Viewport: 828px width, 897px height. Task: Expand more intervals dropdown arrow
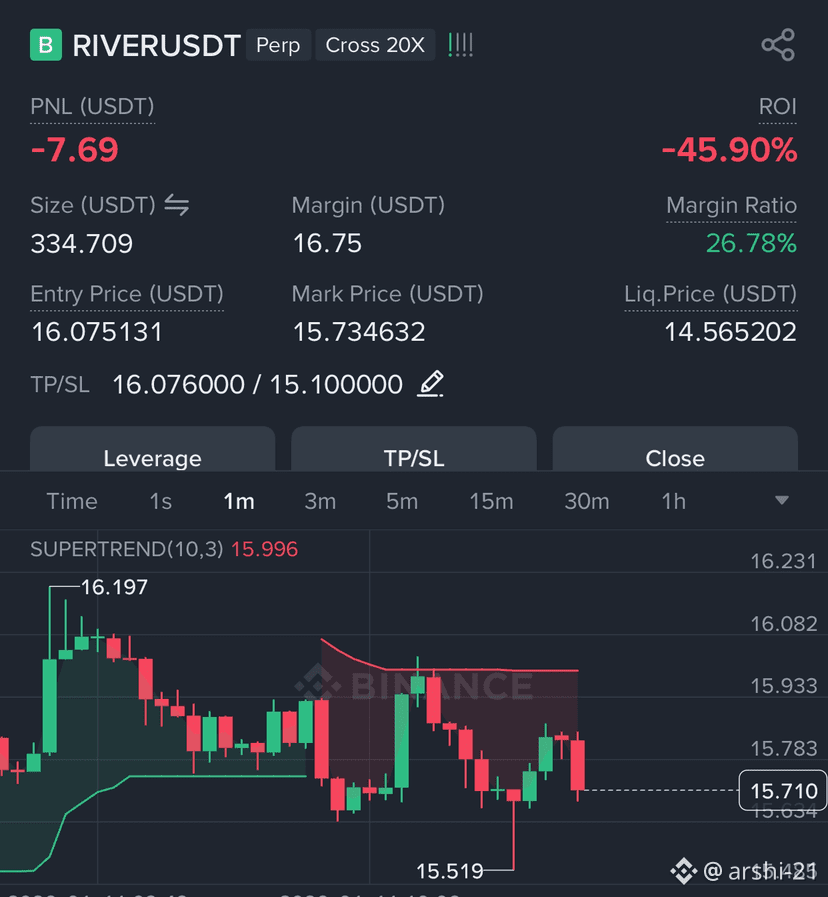[782, 501]
